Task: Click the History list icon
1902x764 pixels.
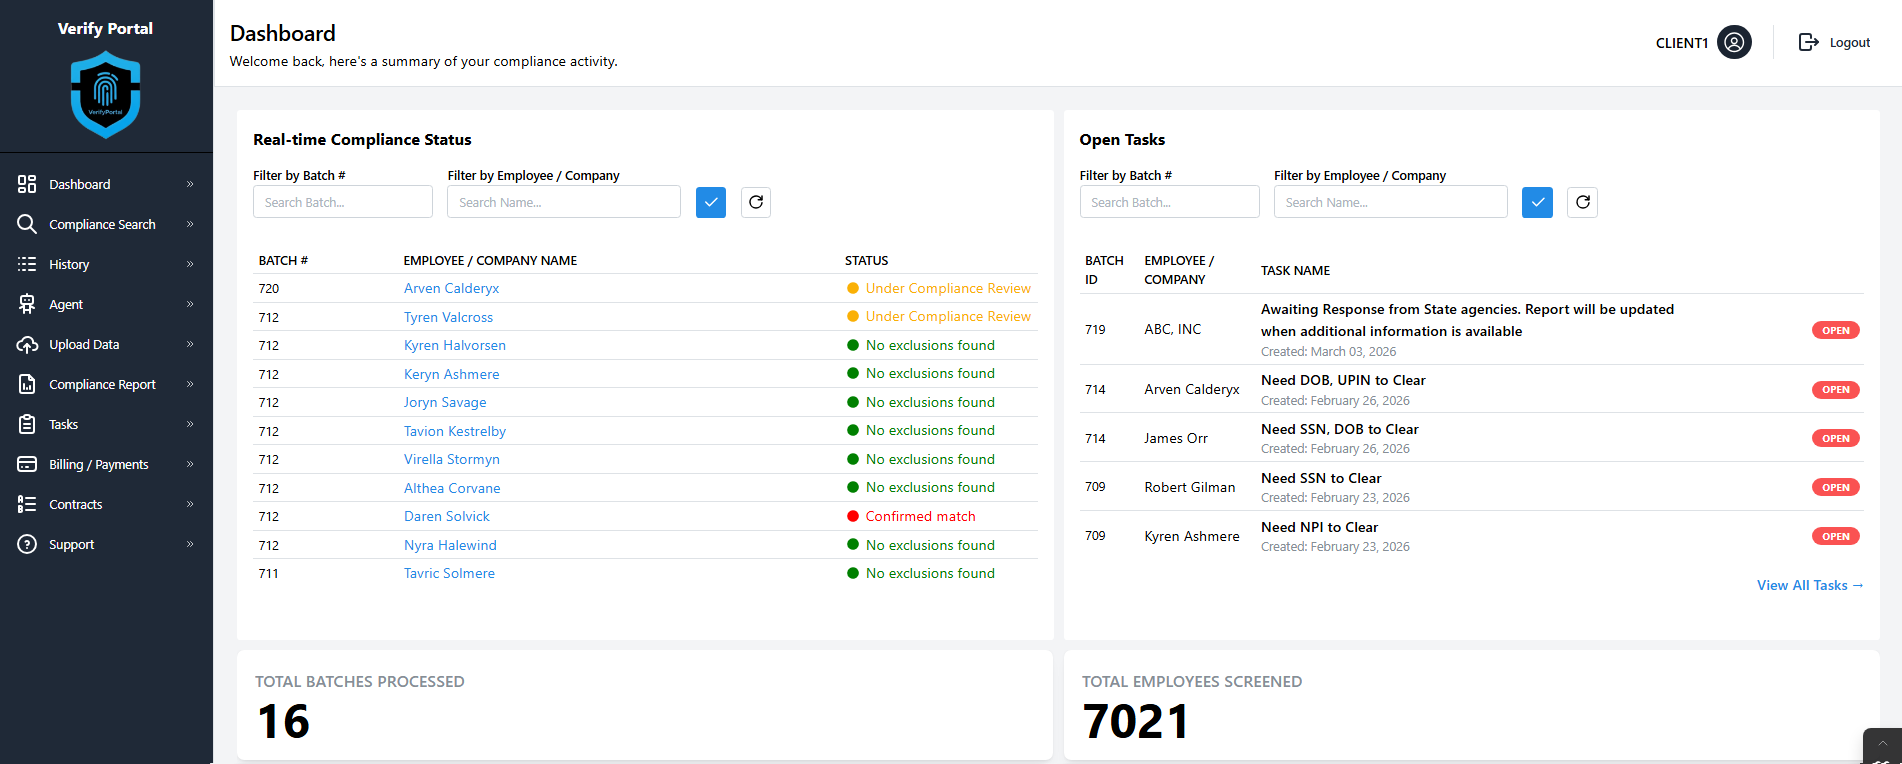Action: point(27,264)
